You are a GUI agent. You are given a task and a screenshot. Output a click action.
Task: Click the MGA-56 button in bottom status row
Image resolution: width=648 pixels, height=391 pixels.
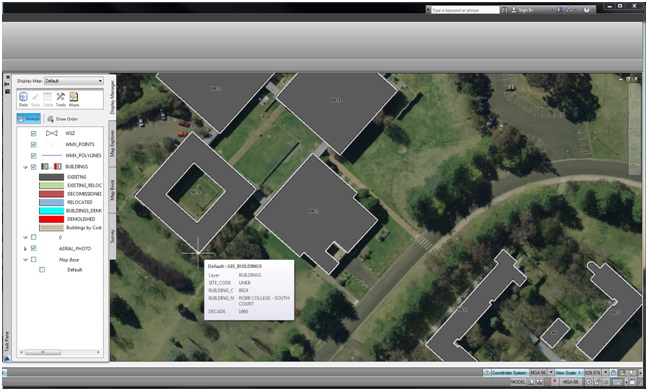point(571,381)
